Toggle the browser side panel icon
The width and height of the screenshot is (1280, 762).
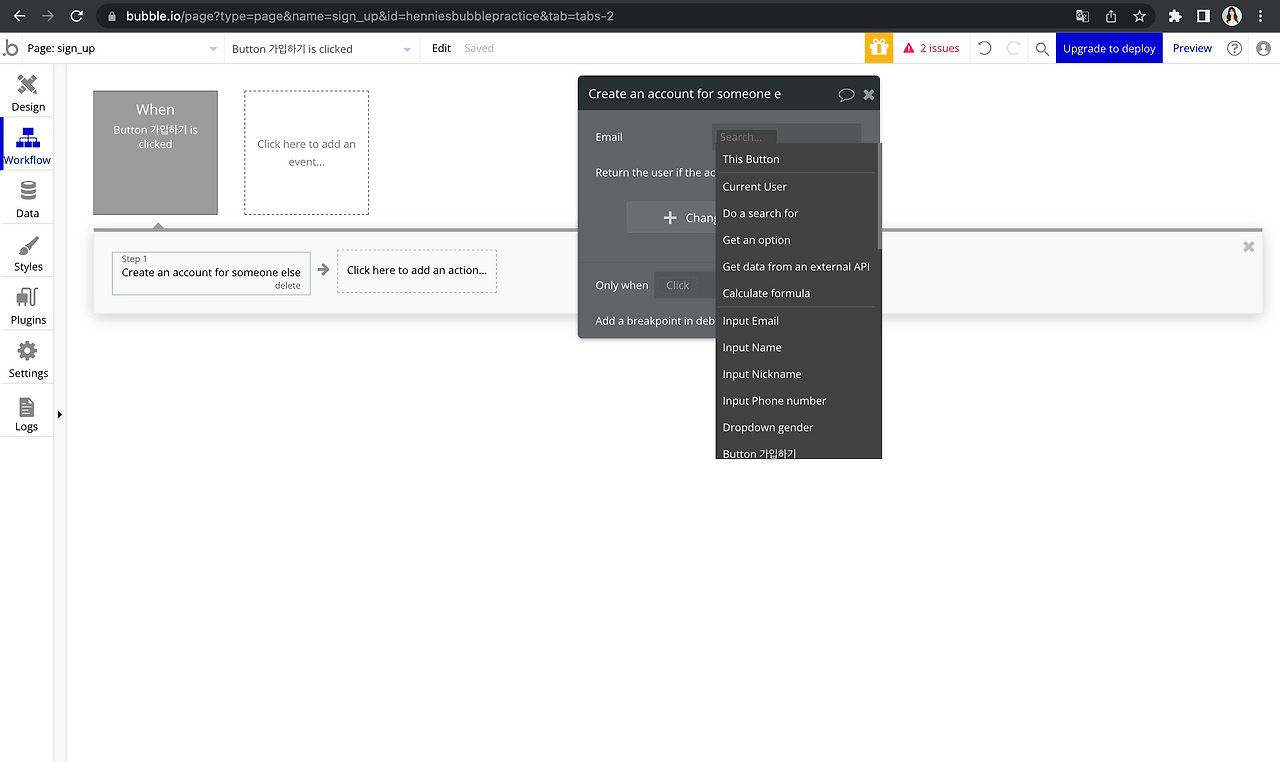tap(1203, 16)
